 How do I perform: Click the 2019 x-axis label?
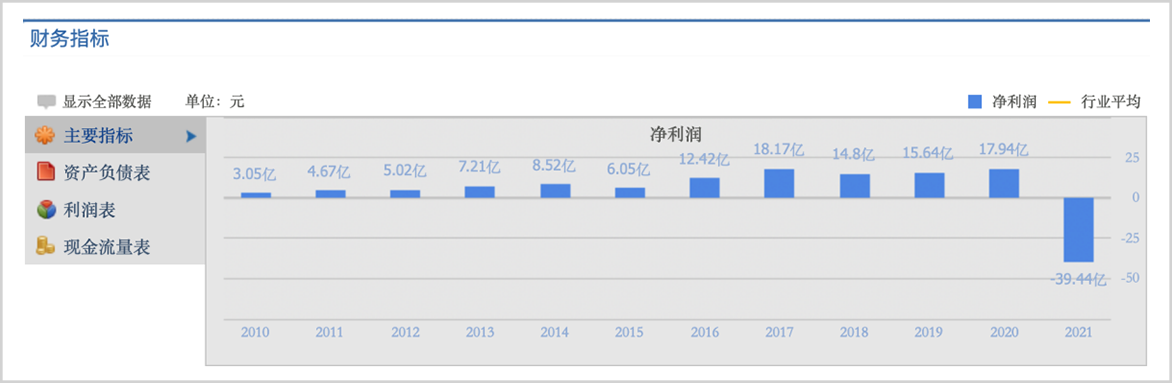click(x=928, y=333)
